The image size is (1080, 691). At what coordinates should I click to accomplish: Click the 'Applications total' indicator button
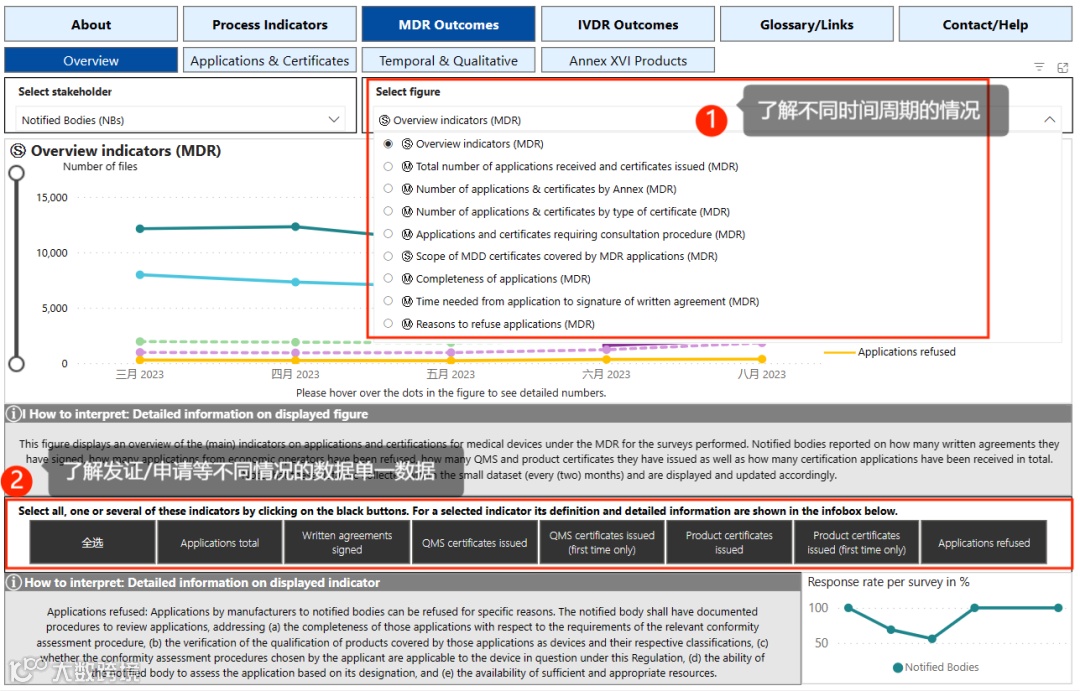[220, 543]
